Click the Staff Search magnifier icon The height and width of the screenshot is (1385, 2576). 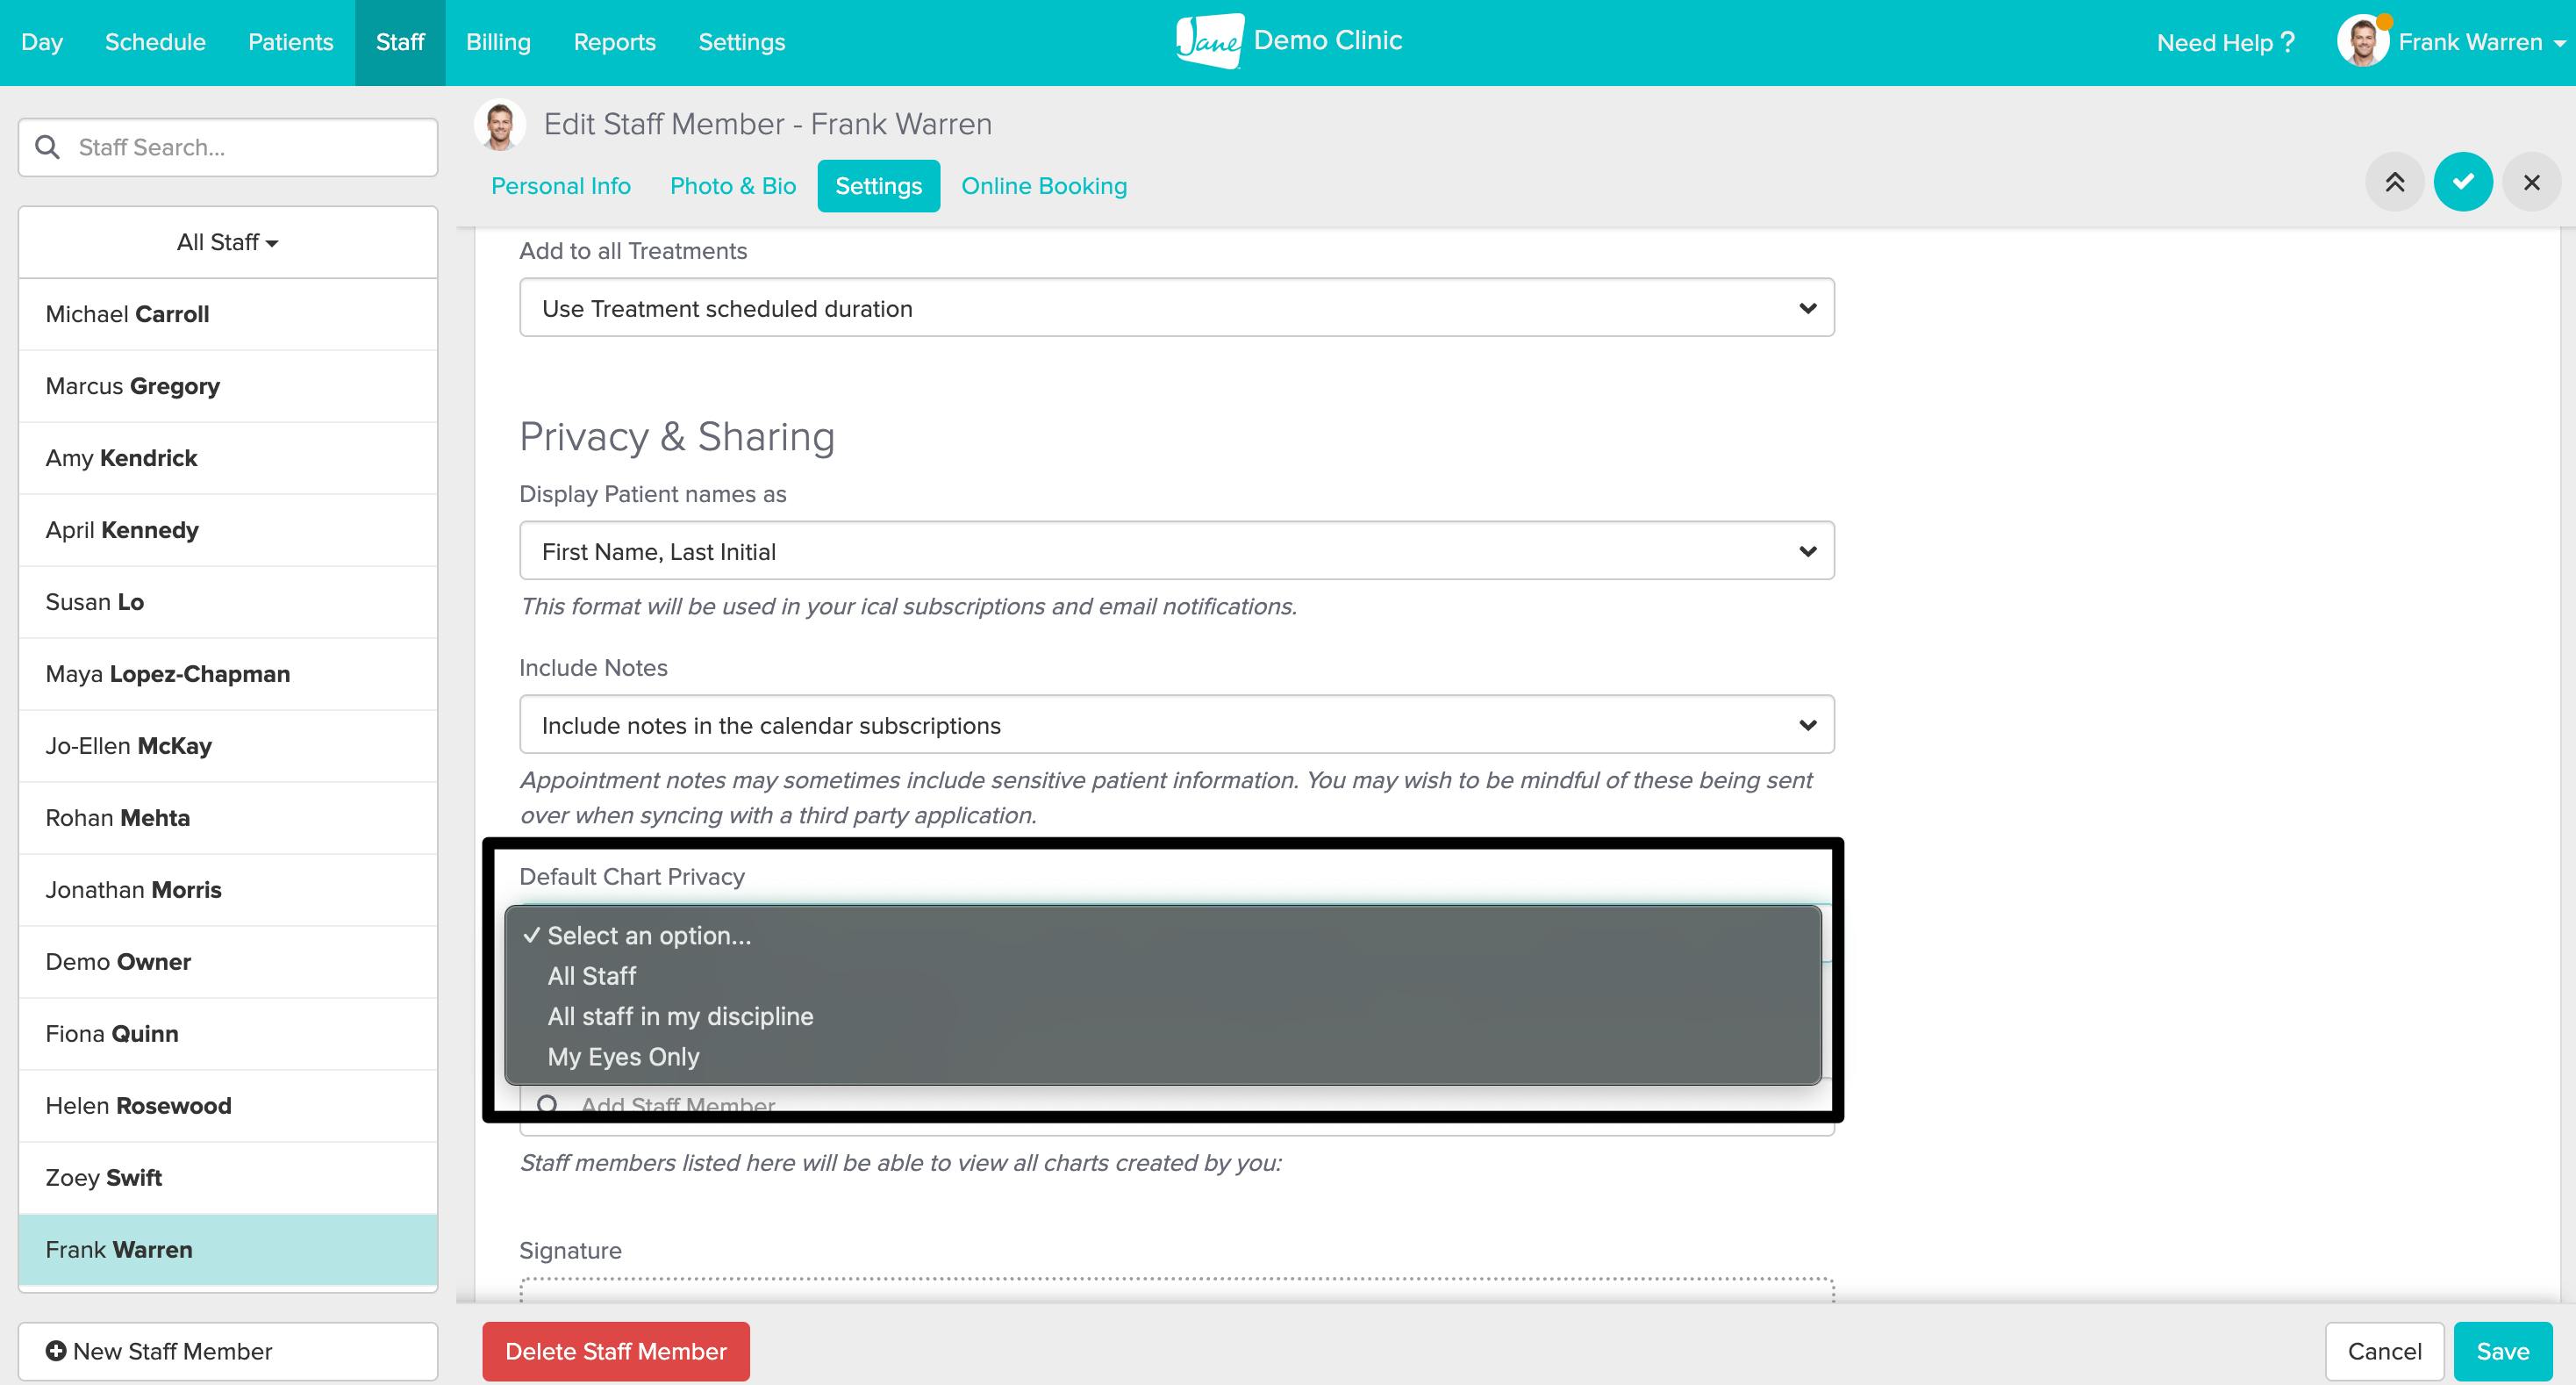(47, 147)
